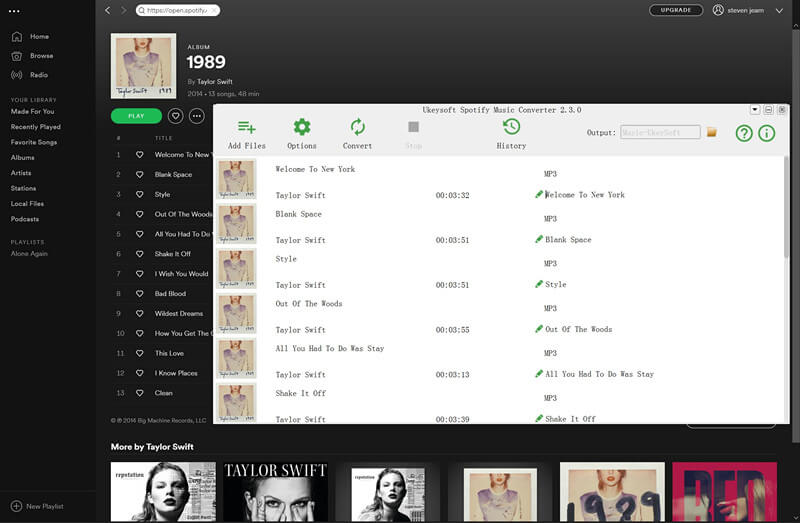Clear the Spotify search box with the X

coord(214,10)
